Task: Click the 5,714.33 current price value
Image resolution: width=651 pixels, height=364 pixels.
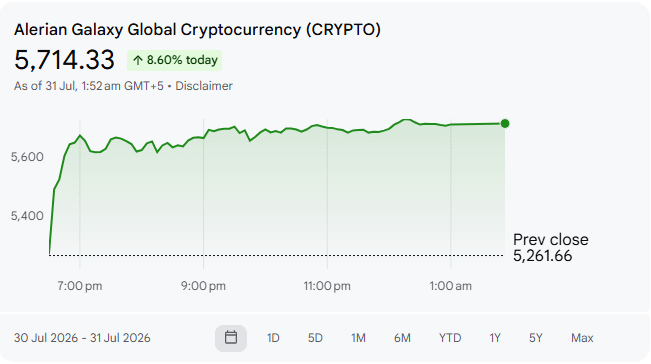Action: pyautogui.click(x=64, y=60)
